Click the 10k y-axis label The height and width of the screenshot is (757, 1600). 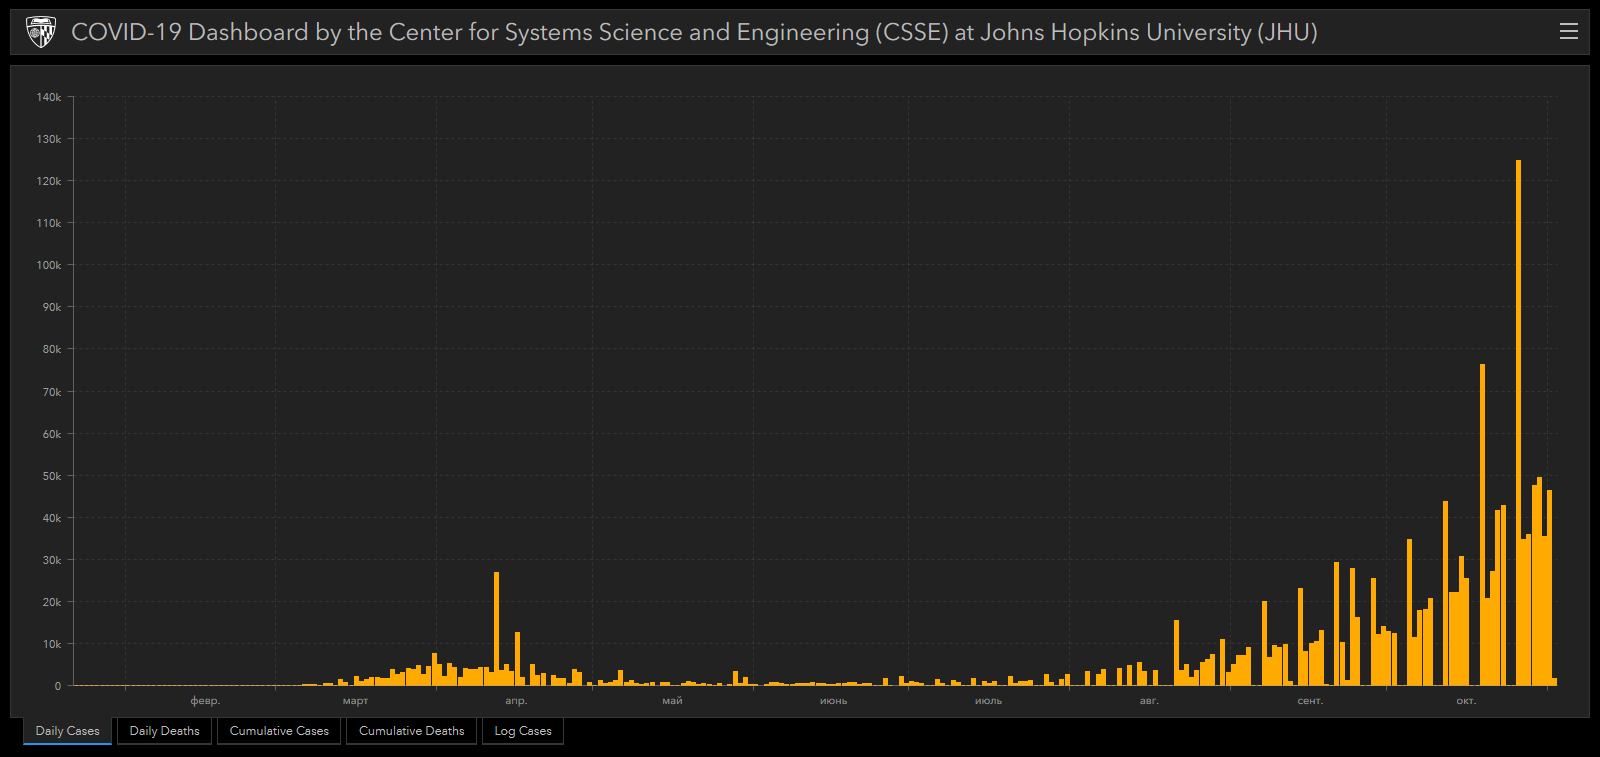click(x=52, y=644)
